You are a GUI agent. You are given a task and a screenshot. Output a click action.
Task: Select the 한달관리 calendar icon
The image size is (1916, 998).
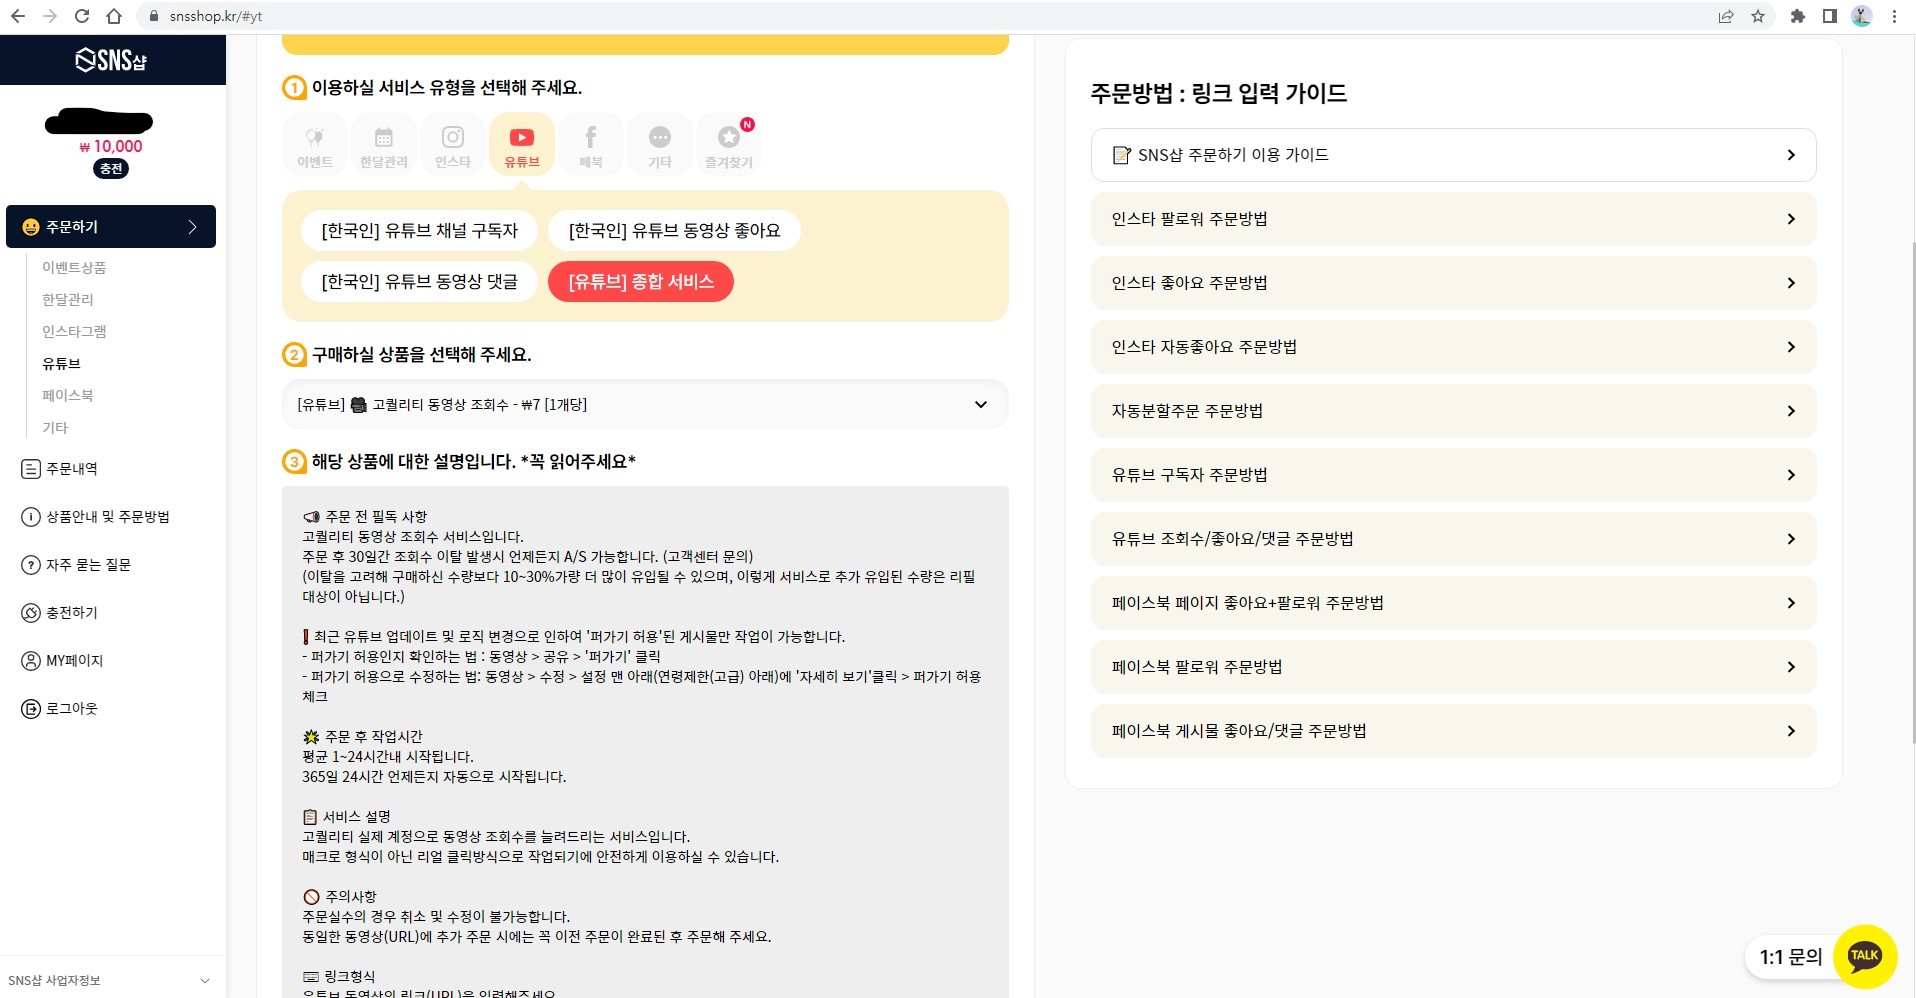[x=384, y=145]
